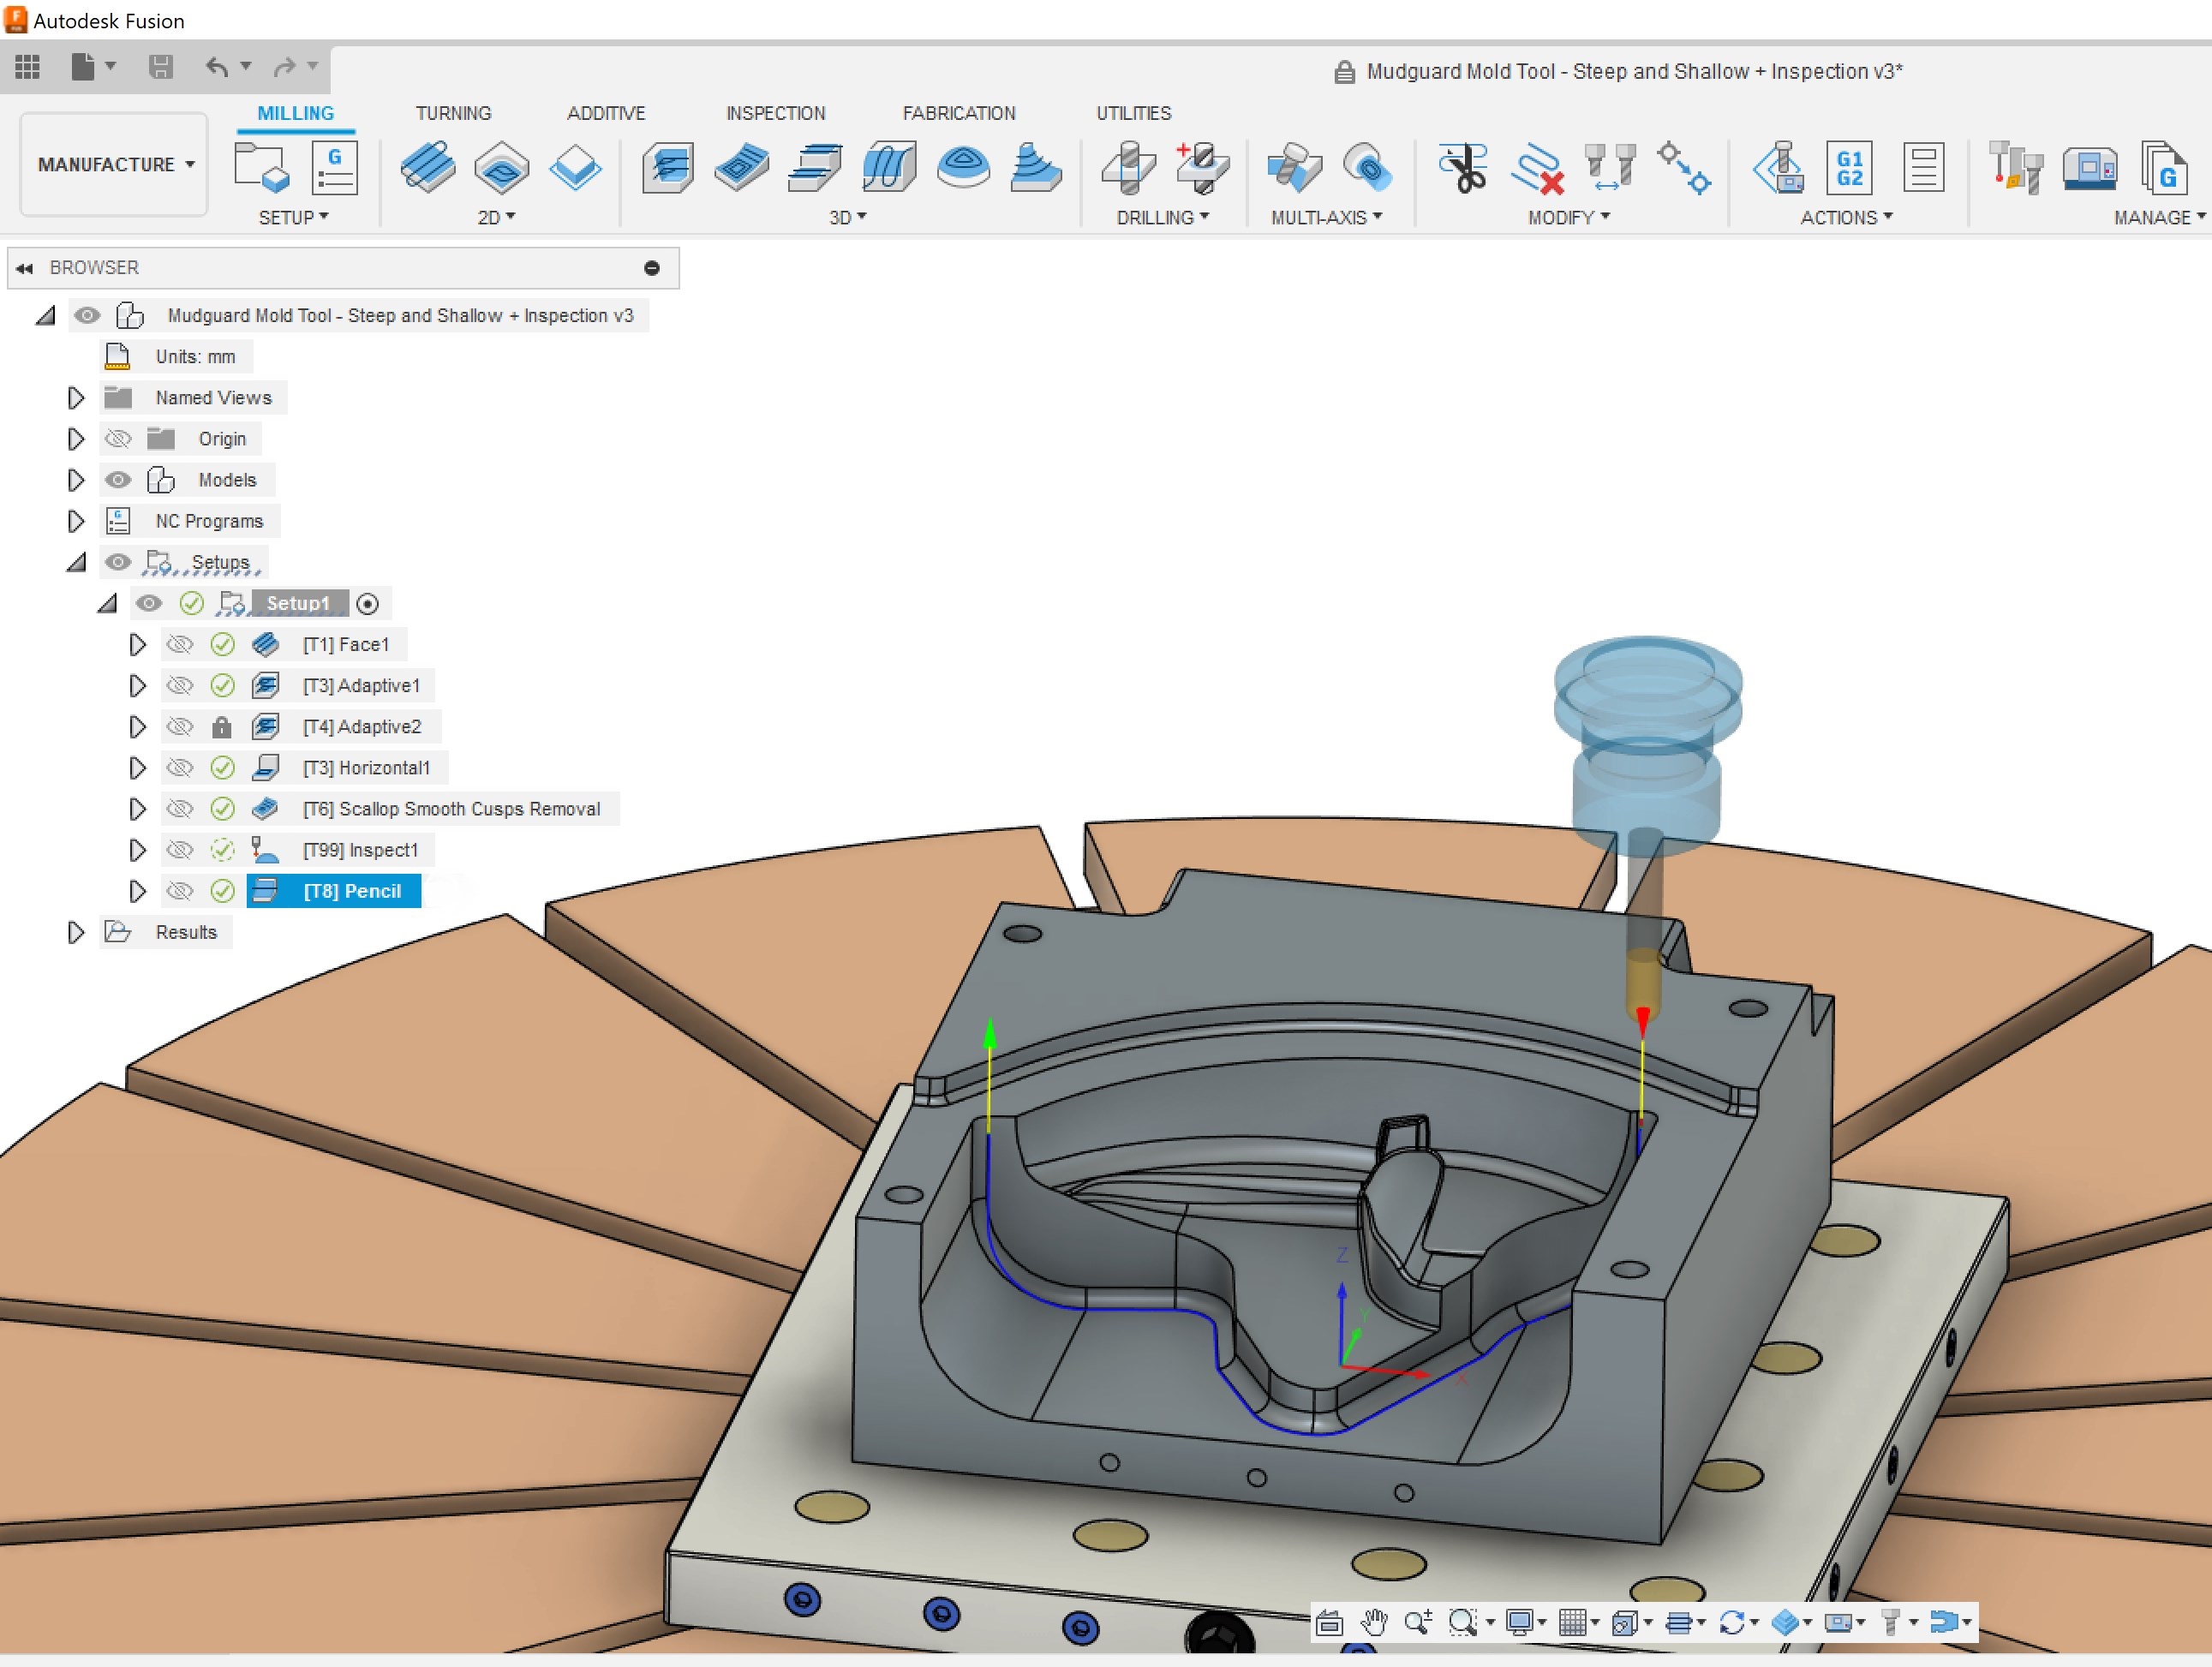Image resolution: width=2212 pixels, height=1667 pixels.
Task: Switch to the FABRICATION tab
Action: coord(959,113)
